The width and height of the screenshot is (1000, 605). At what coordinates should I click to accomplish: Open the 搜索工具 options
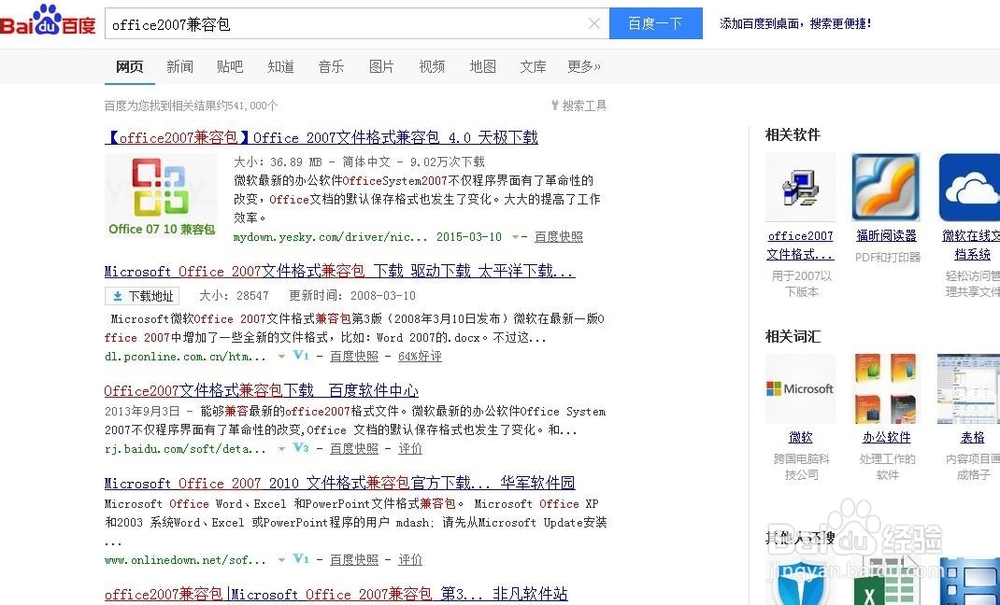[x=585, y=104]
